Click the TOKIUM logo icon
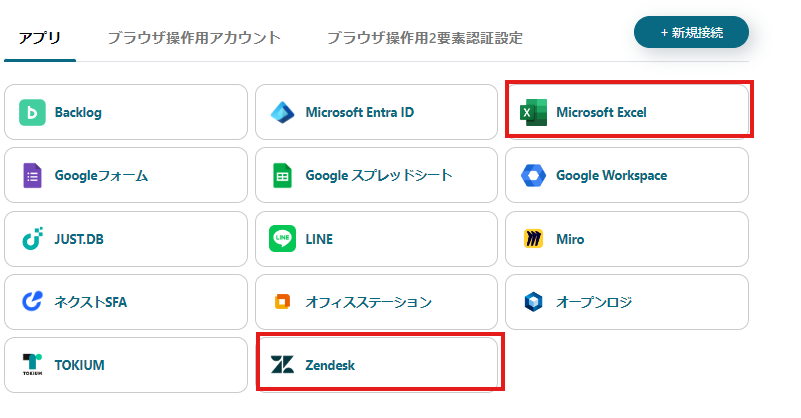This screenshot has width=801, height=418. click(x=33, y=365)
